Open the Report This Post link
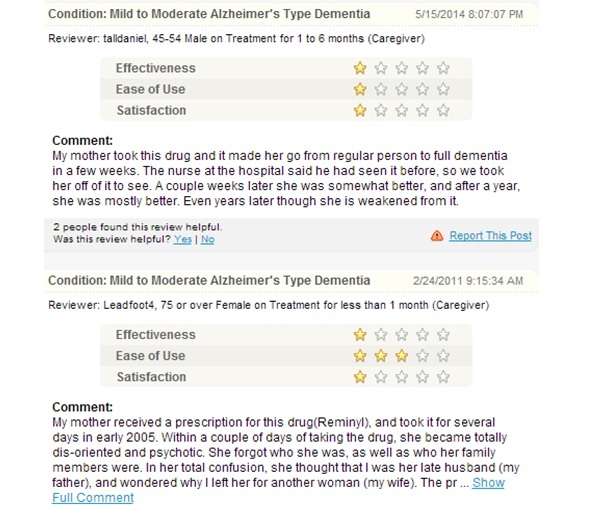 [491, 235]
